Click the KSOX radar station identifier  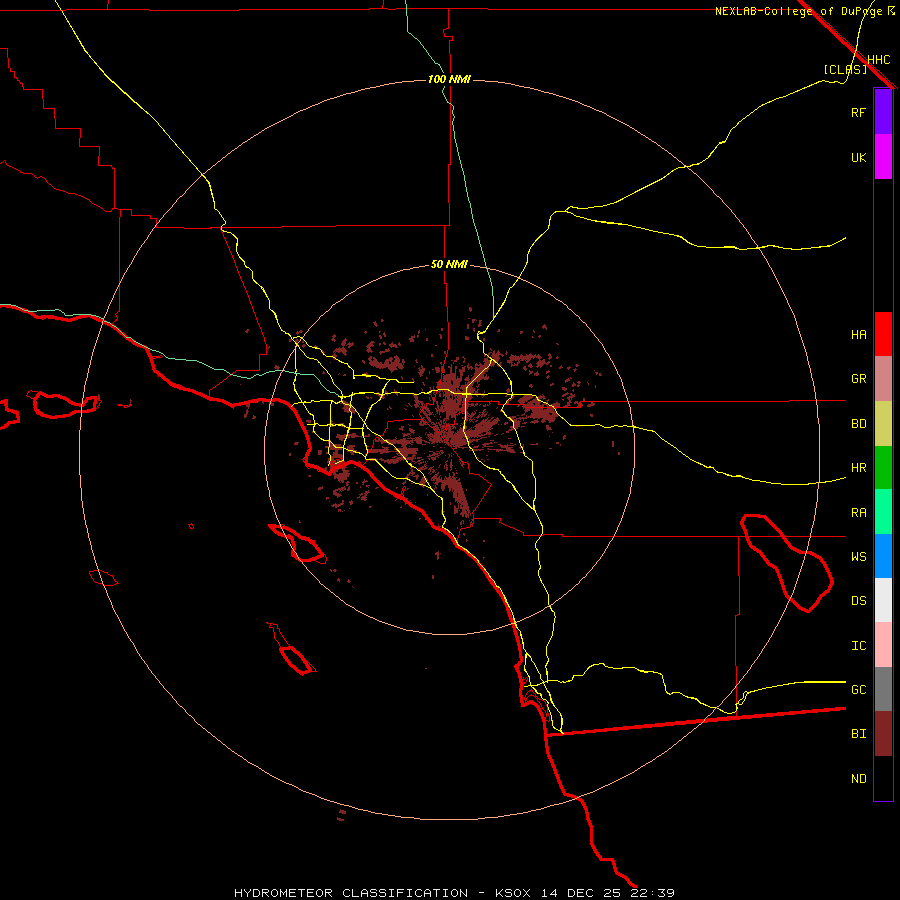513,893
